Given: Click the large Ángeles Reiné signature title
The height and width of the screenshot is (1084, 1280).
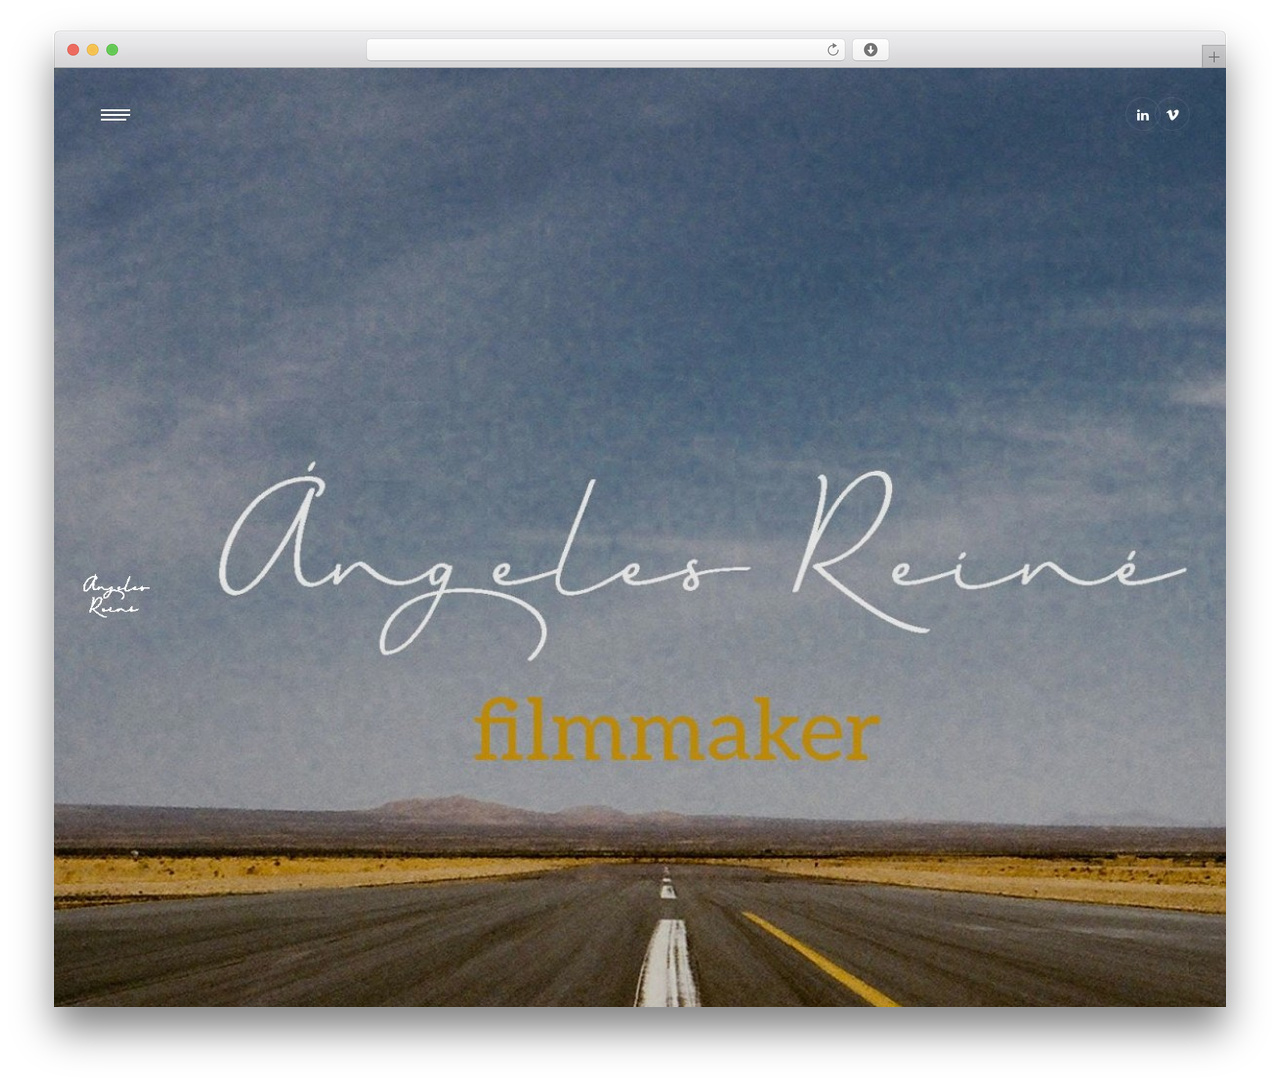Looking at the screenshot, I should 702,560.
